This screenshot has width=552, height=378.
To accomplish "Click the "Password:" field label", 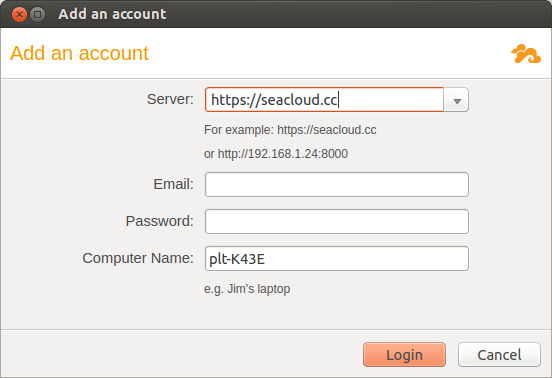I will point(160,221).
